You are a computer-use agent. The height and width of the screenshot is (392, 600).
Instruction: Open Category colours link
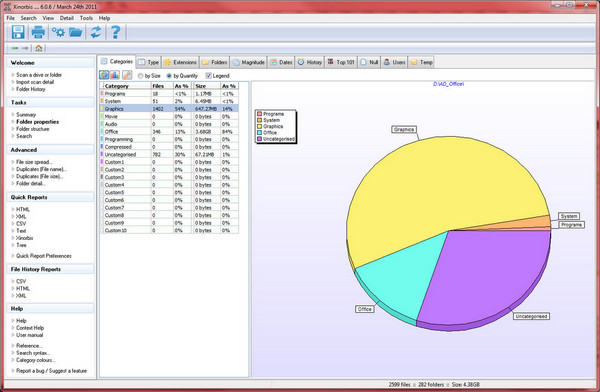point(36,360)
